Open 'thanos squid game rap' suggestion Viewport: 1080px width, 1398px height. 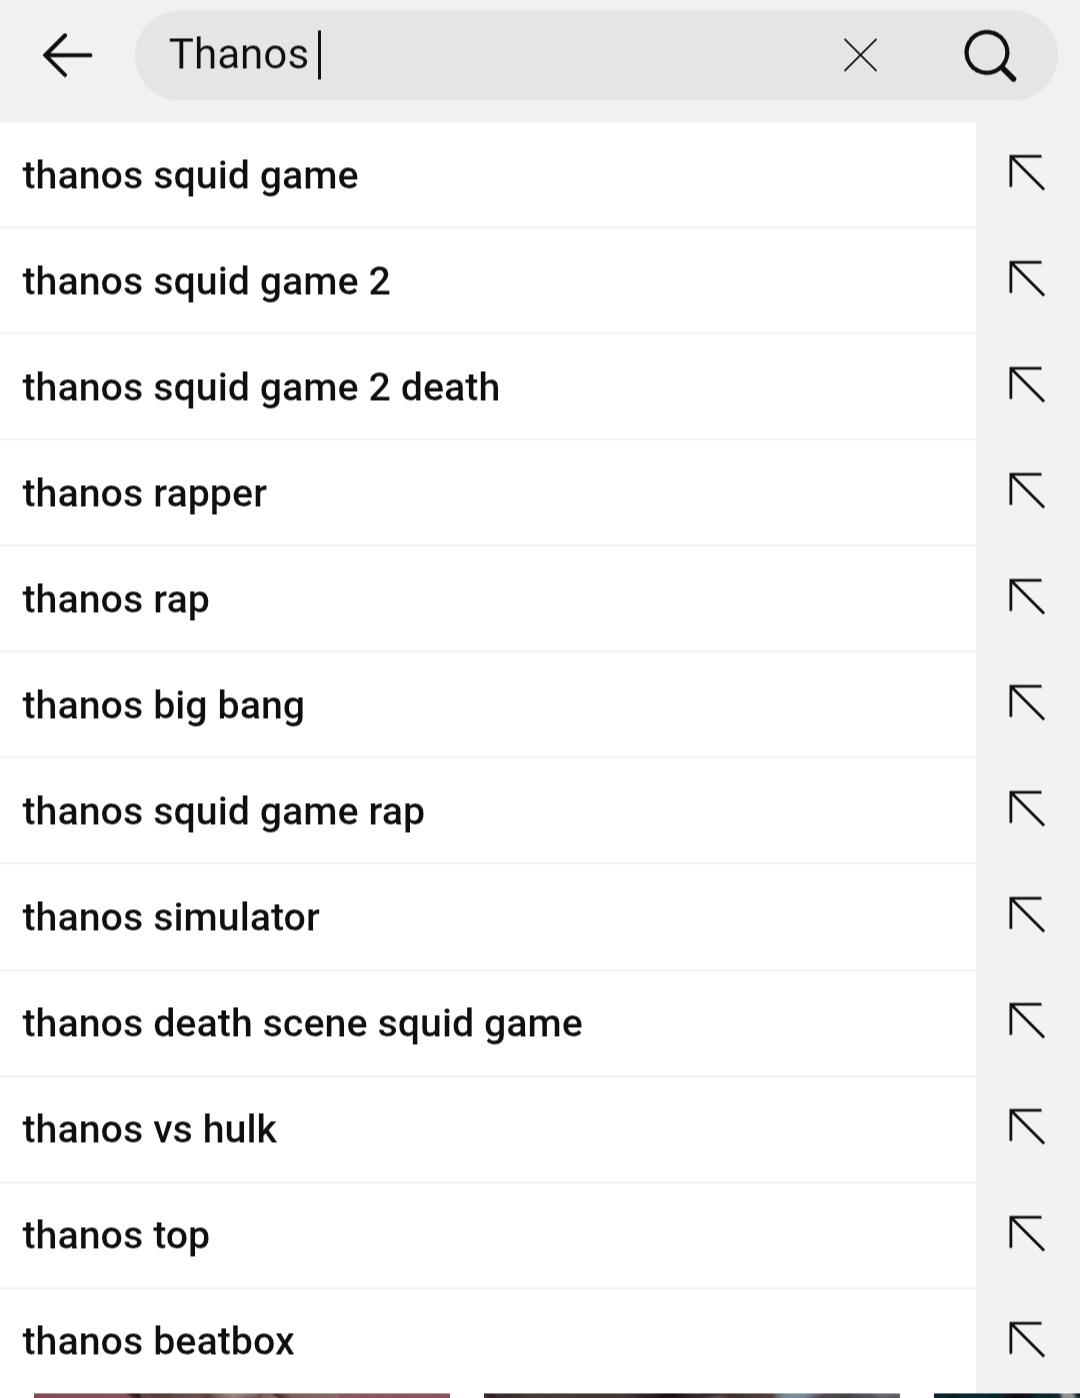(x=223, y=811)
